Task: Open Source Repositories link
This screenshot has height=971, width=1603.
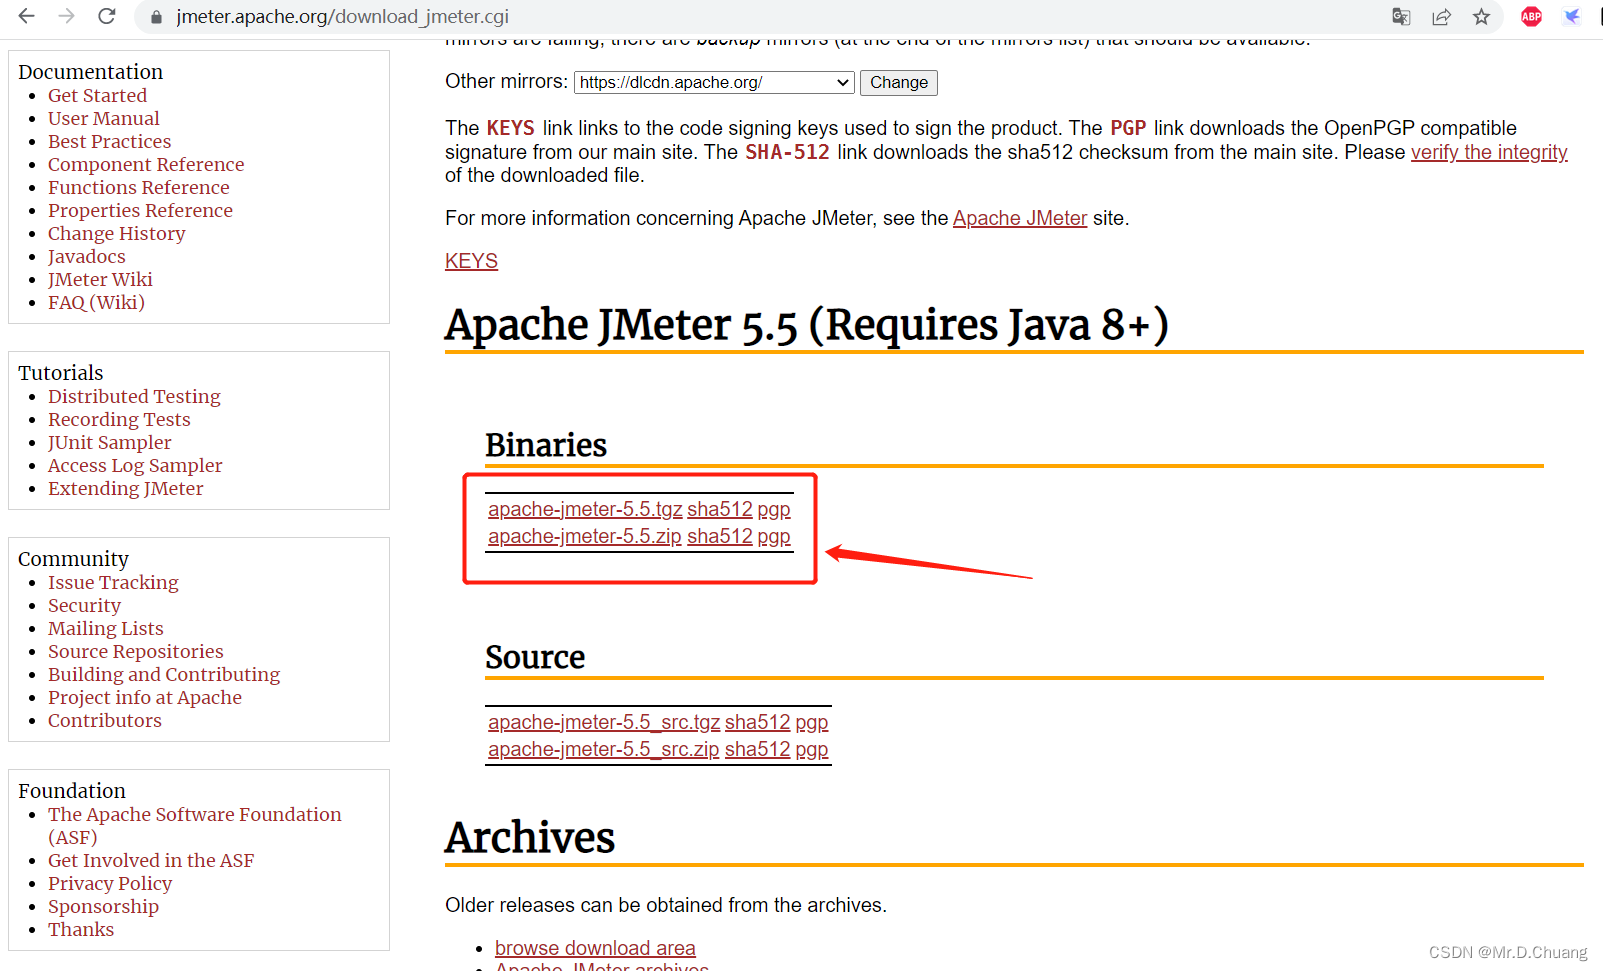Action: [136, 651]
